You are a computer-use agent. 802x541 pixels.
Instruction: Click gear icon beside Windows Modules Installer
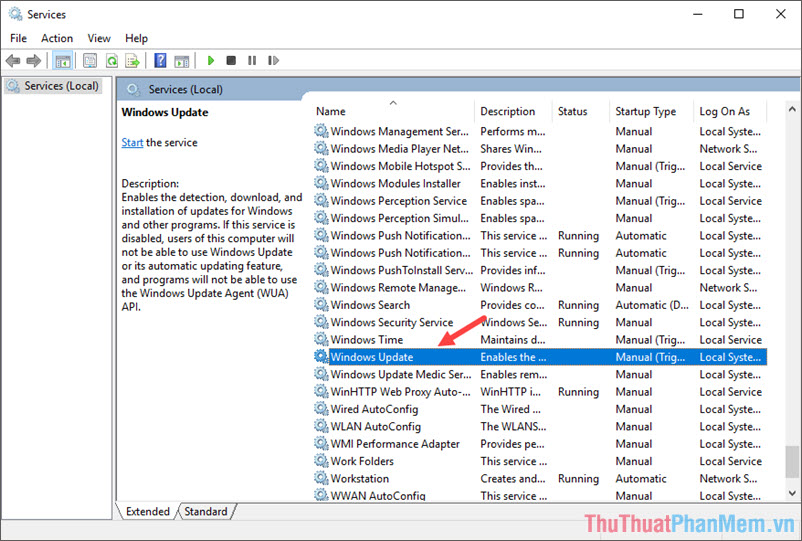[321, 183]
